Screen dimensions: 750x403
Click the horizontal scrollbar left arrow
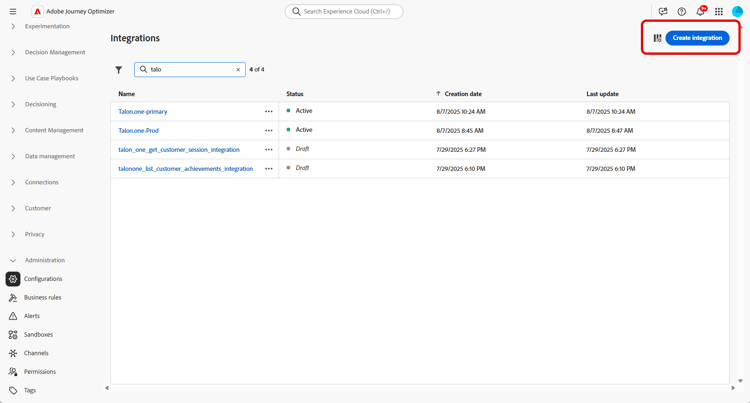pyautogui.click(x=107, y=388)
